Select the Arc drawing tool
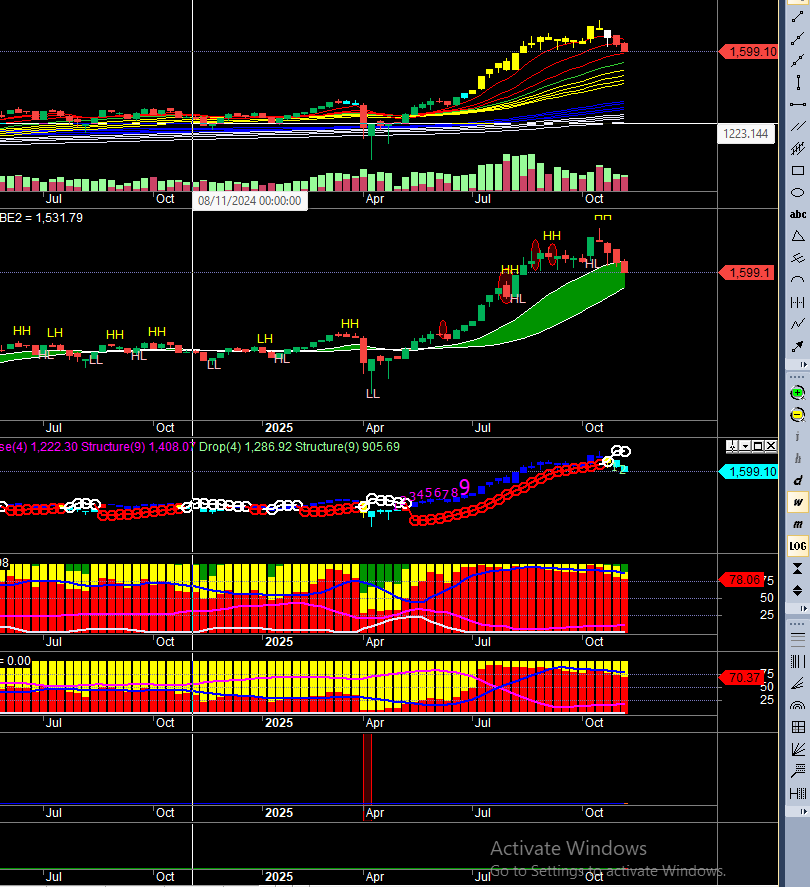Image resolution: width=810 pixels, height=887 pixels. point(798,280)
